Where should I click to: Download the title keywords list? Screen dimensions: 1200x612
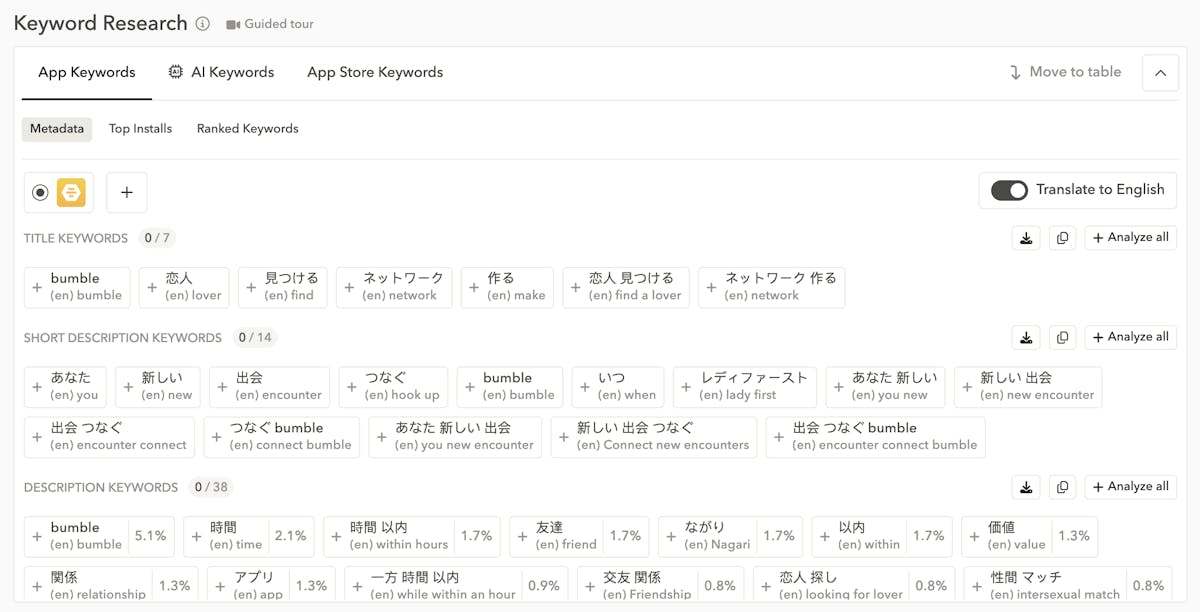coord(1026,238)
